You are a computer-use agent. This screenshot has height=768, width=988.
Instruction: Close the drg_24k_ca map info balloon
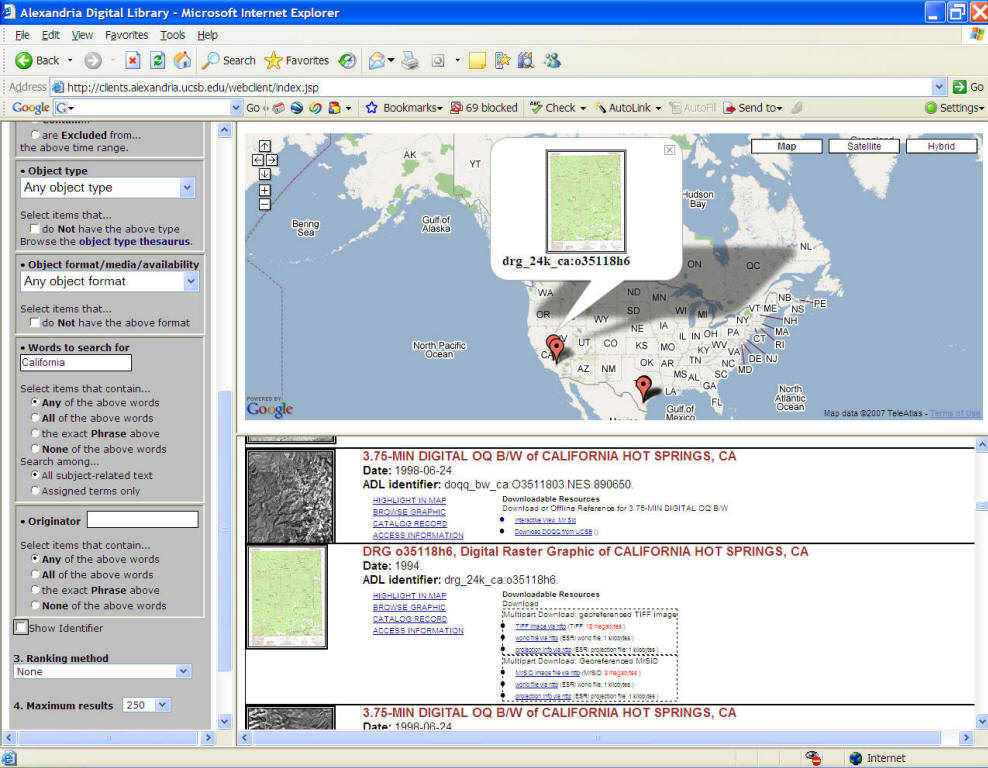(670, 150)
